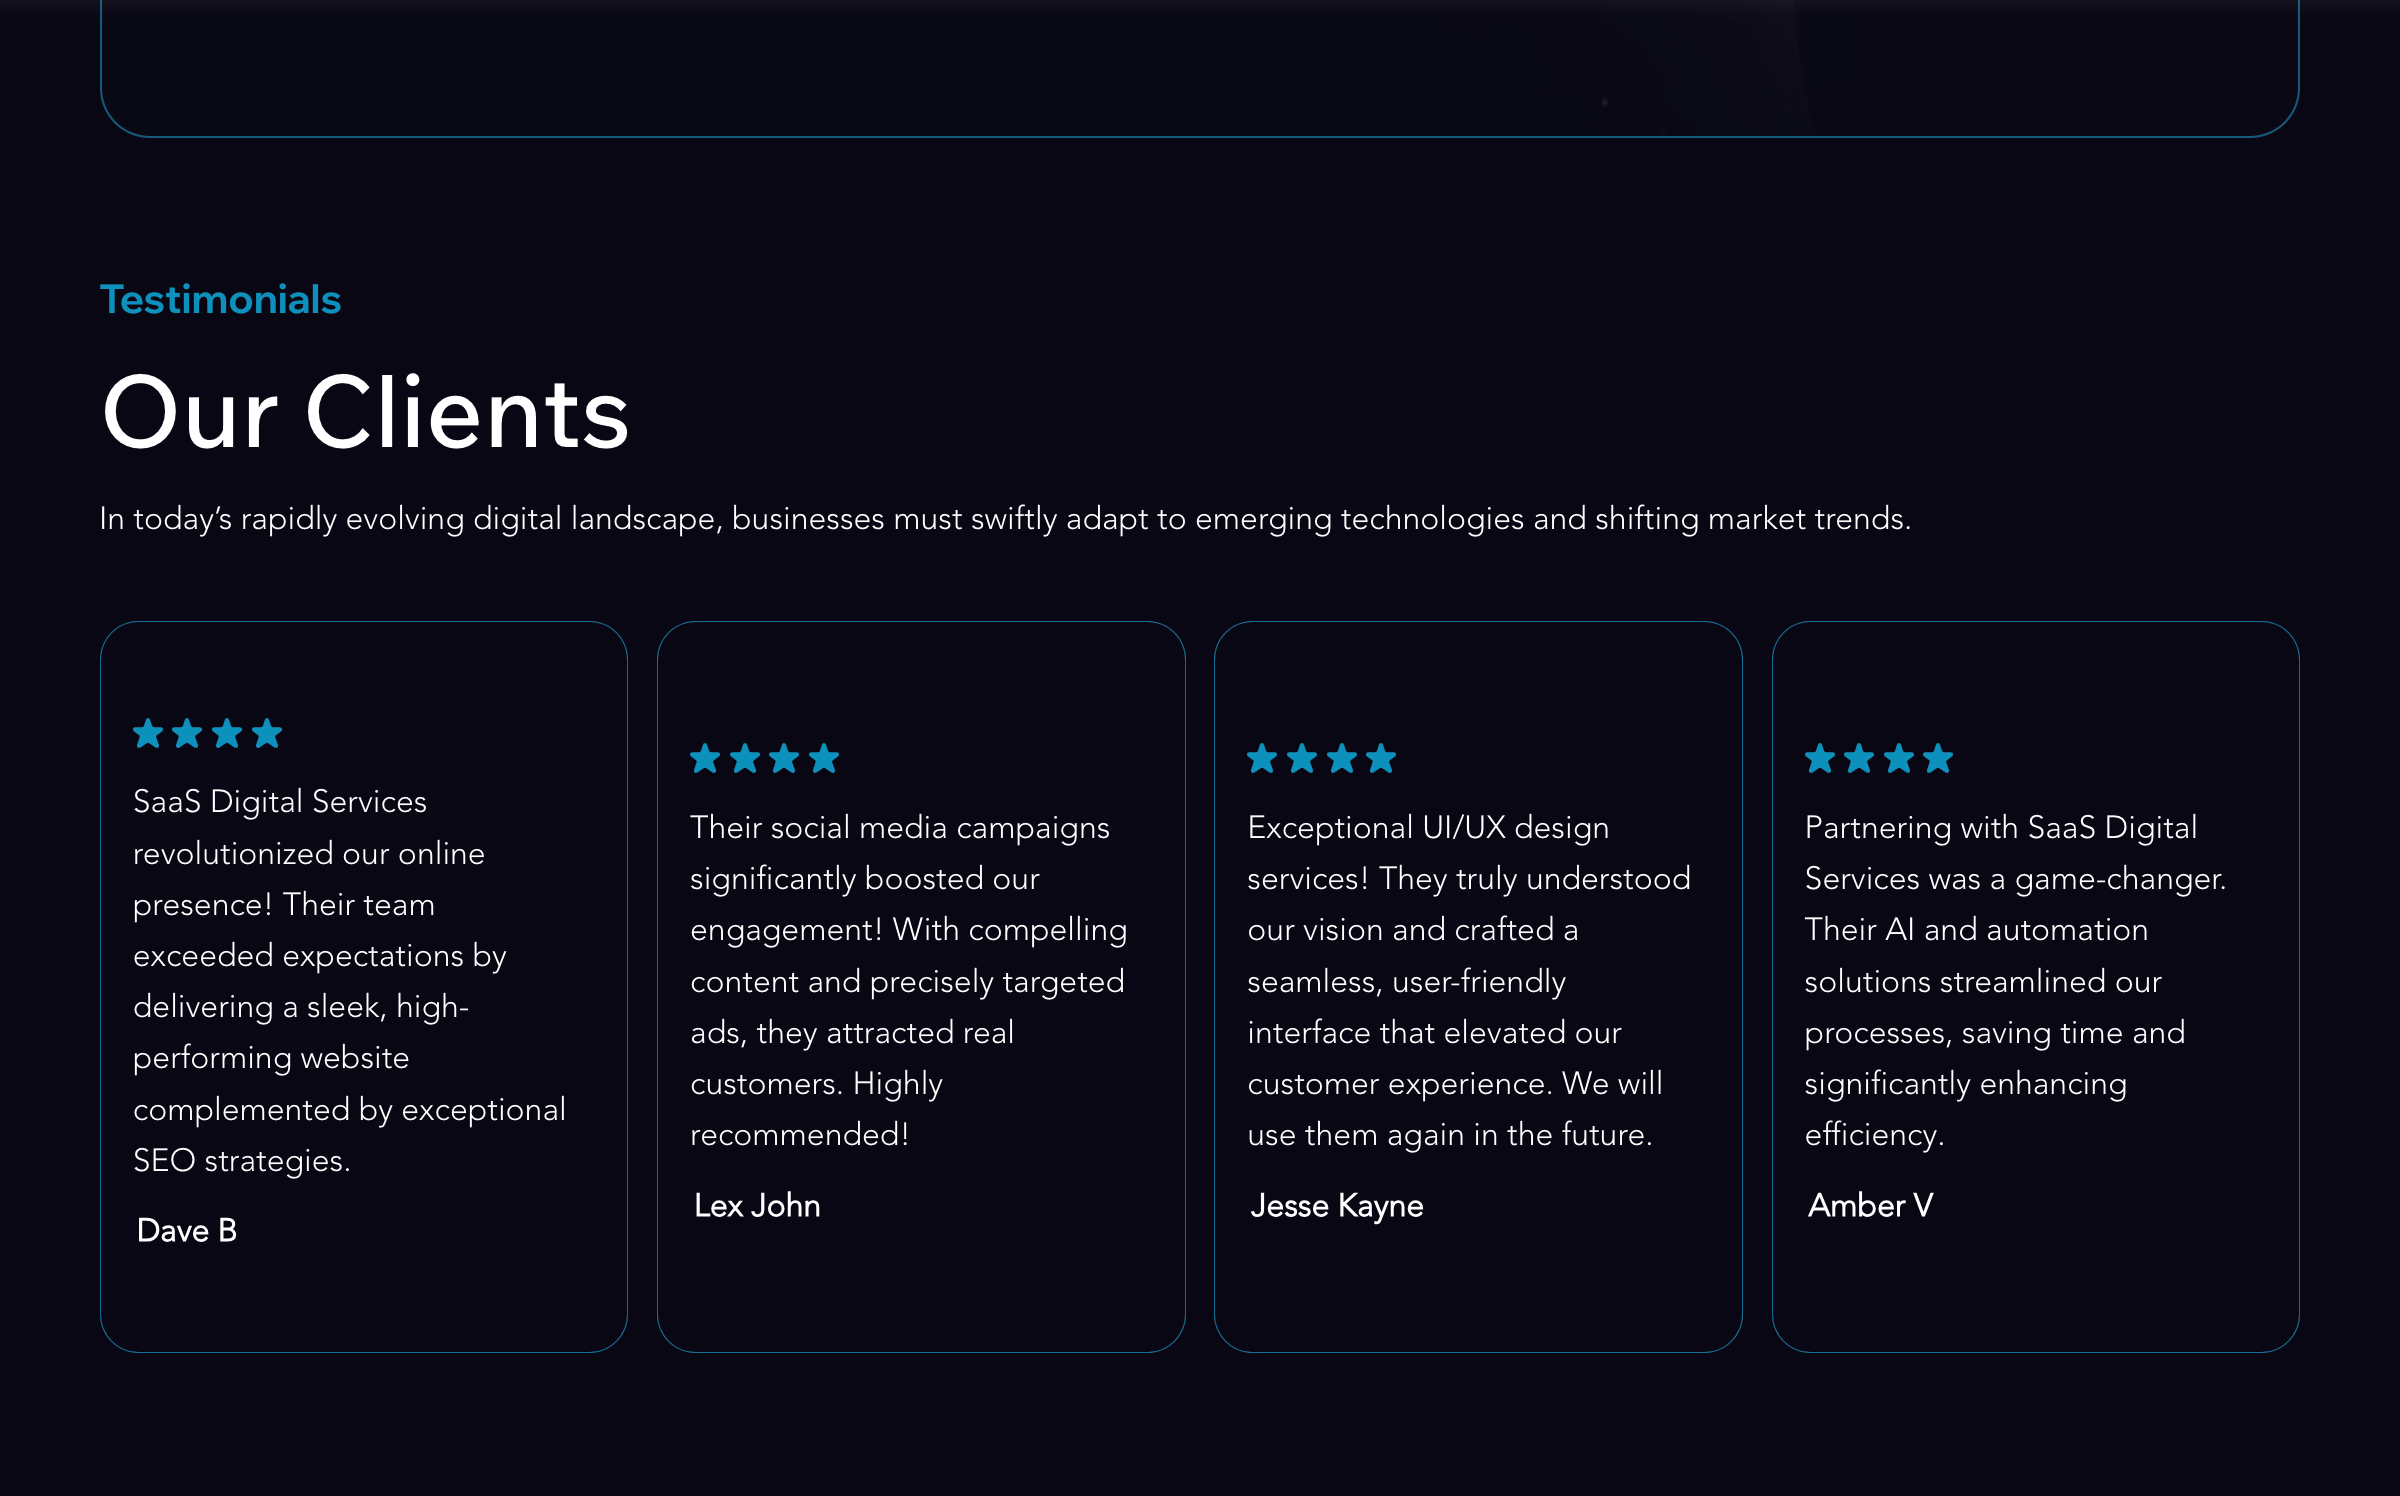This screenshot has height=1496, width=2400.
Task: Click the Our Clients heading
Action: point(366,412)
